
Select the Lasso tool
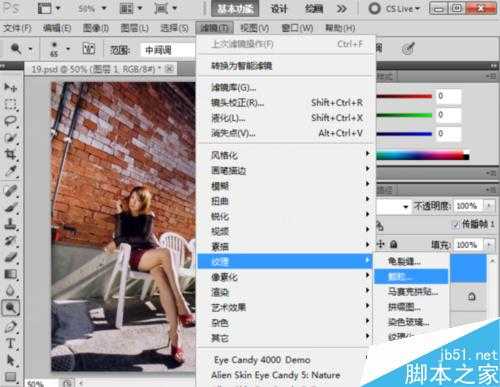[x=11, y=121]
